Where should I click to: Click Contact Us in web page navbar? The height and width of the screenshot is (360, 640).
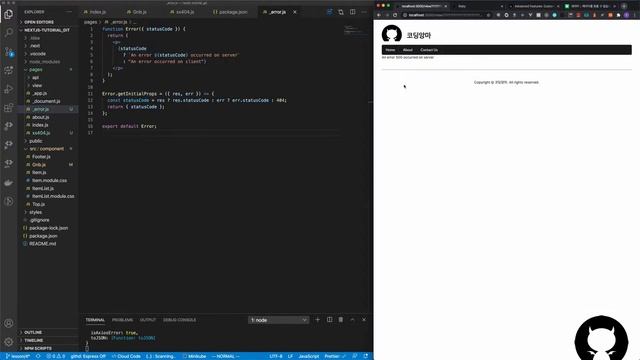pyautogui.click(x=429, y=50)
